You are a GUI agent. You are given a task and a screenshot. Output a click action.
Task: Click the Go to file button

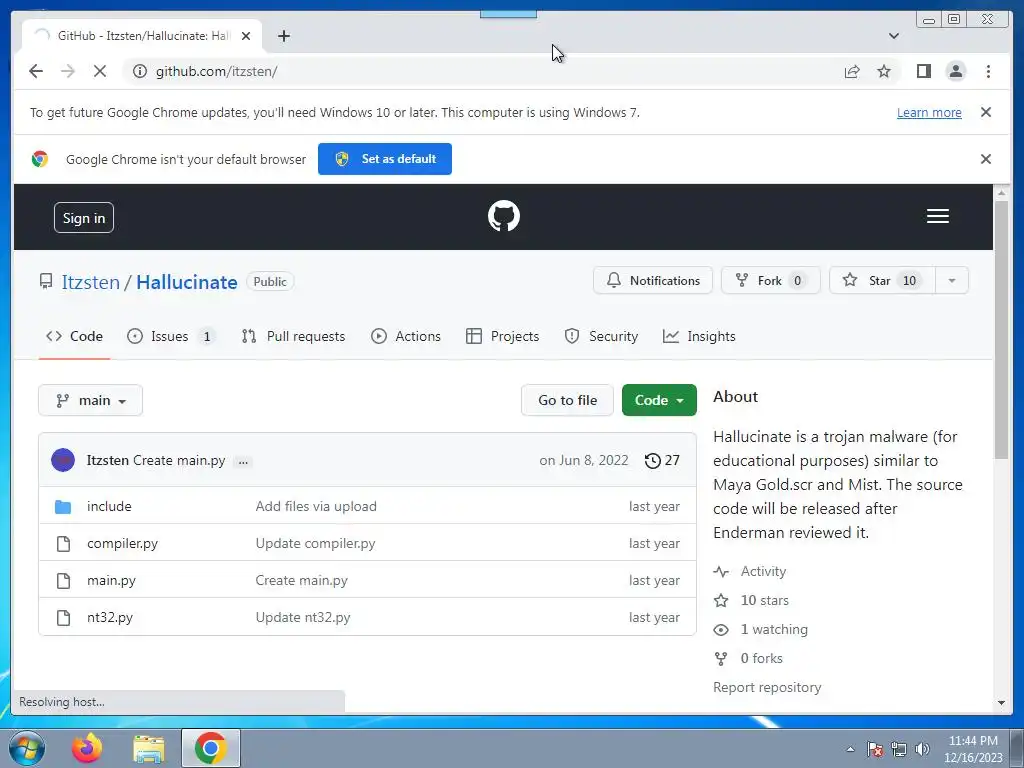click(x=567, y=400)
